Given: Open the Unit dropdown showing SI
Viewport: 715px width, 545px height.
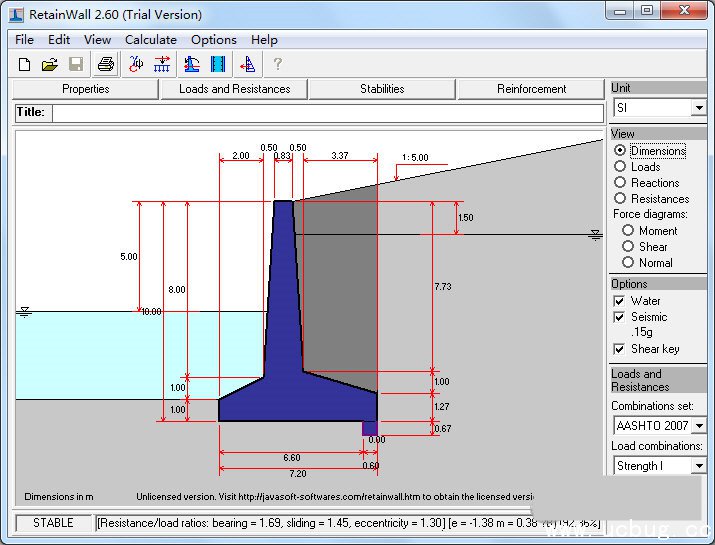Looking at the screenshot, I should (x=698, y=108).
